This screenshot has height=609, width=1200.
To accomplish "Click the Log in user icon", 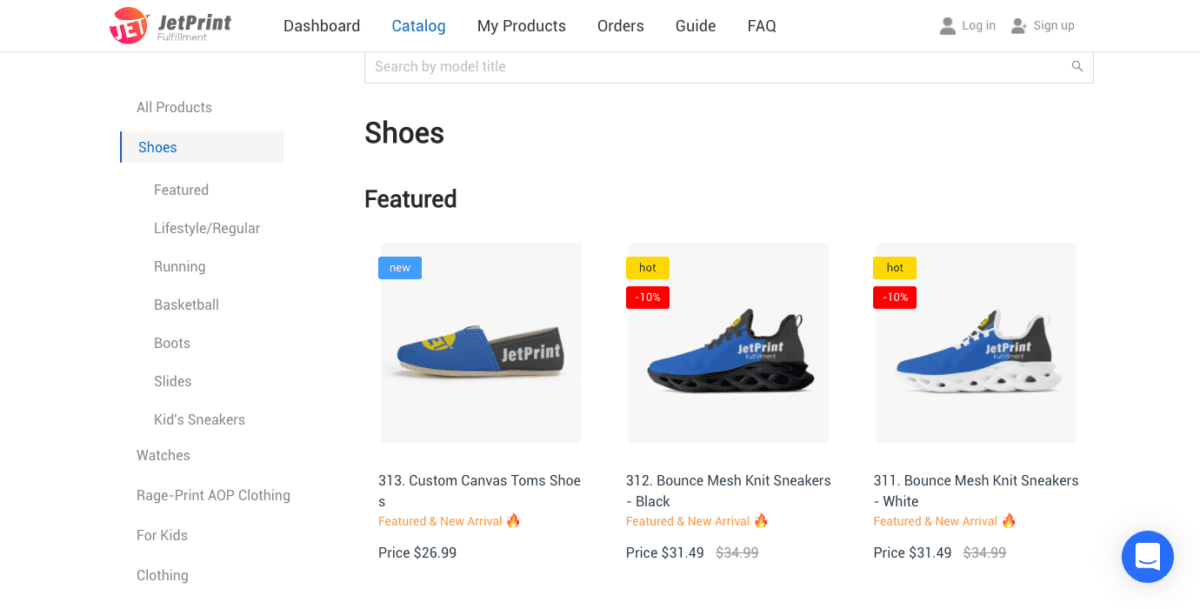I will (x=948, y=26).
